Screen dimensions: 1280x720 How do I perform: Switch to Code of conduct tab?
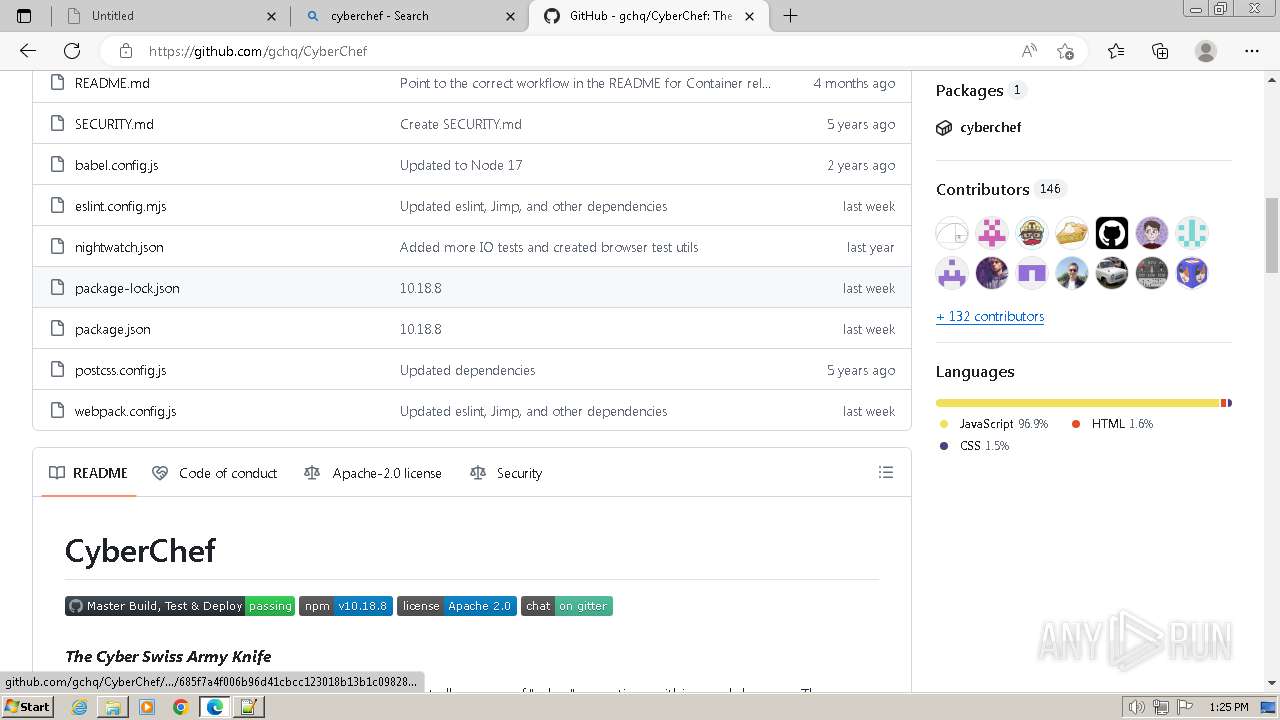[x=214, y=473]
